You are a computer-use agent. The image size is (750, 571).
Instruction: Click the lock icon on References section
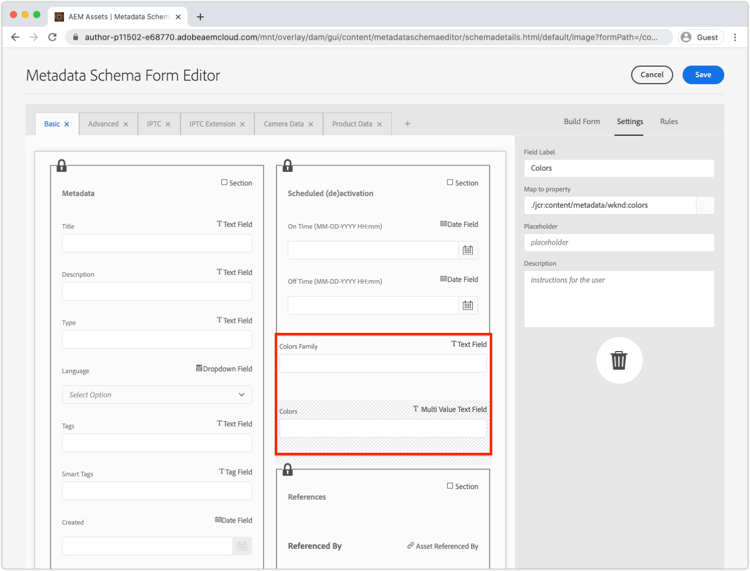pos(287,470)
